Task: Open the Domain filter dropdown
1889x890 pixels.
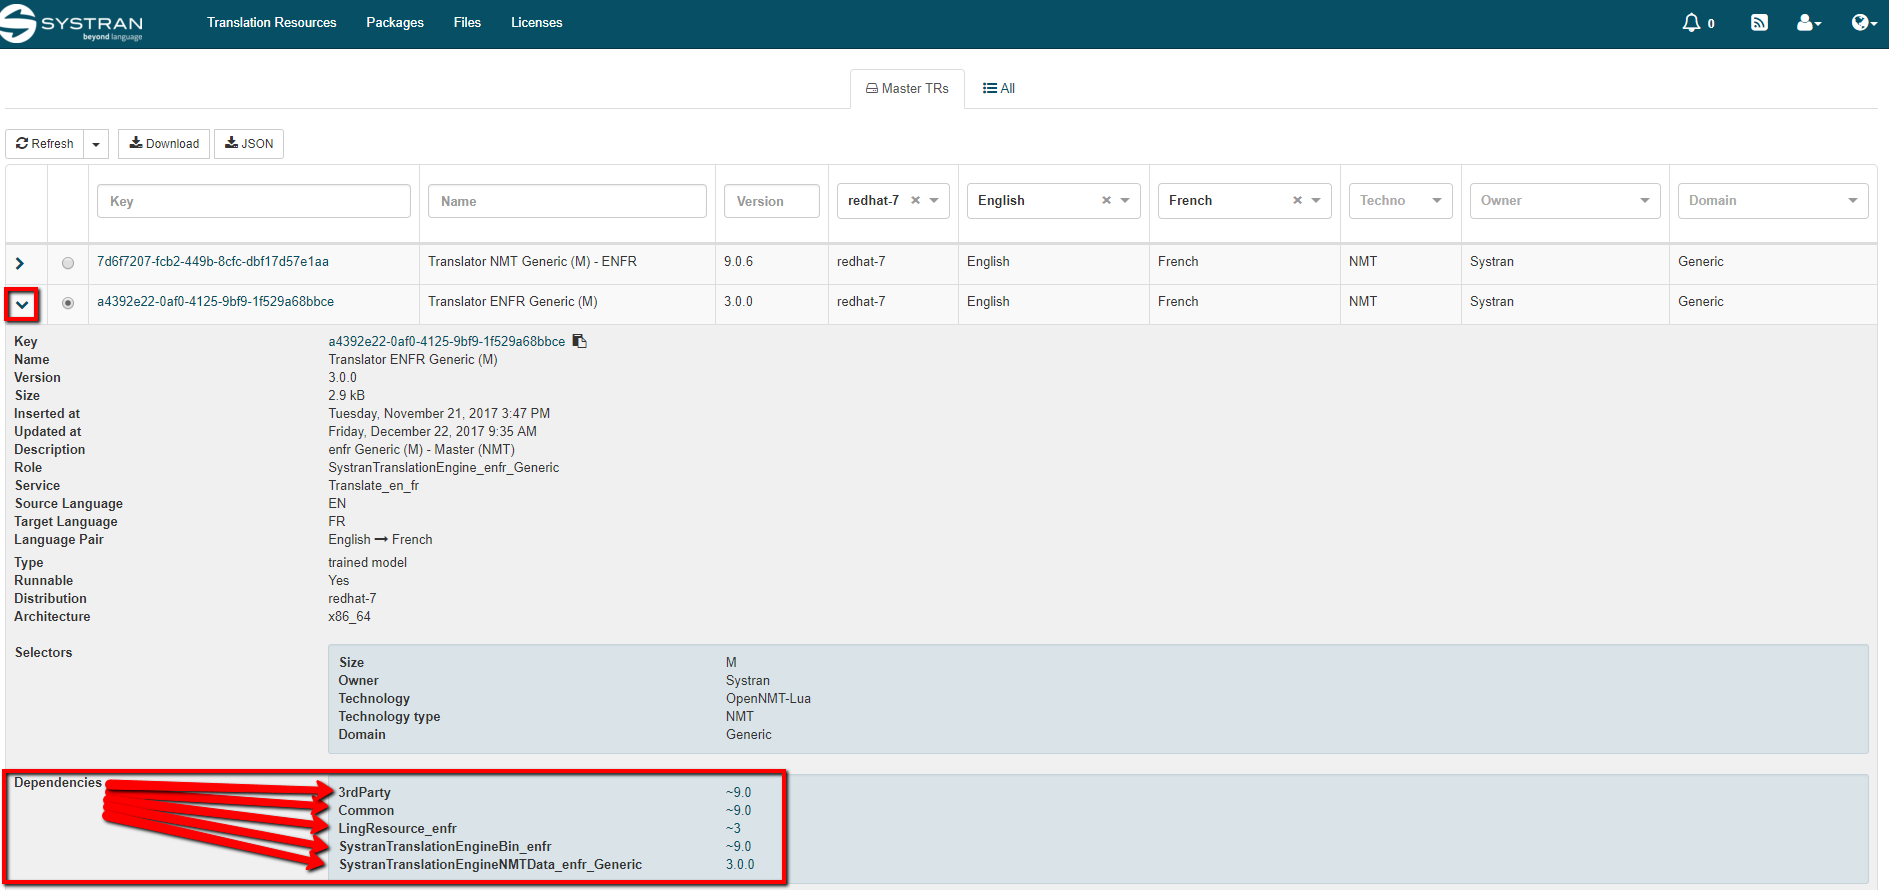Action: (1773, 200)
